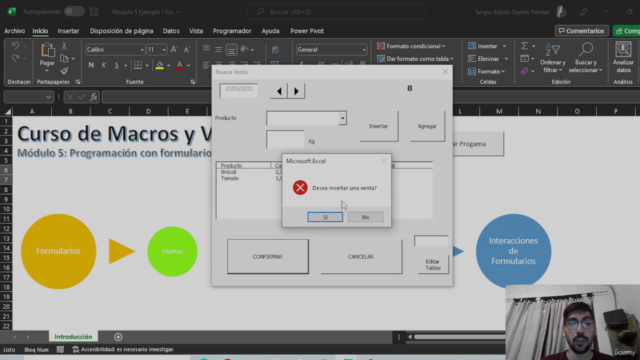Click the Redo icon
The width and height of the screenshot is (640, 360).
pos(15,58)
